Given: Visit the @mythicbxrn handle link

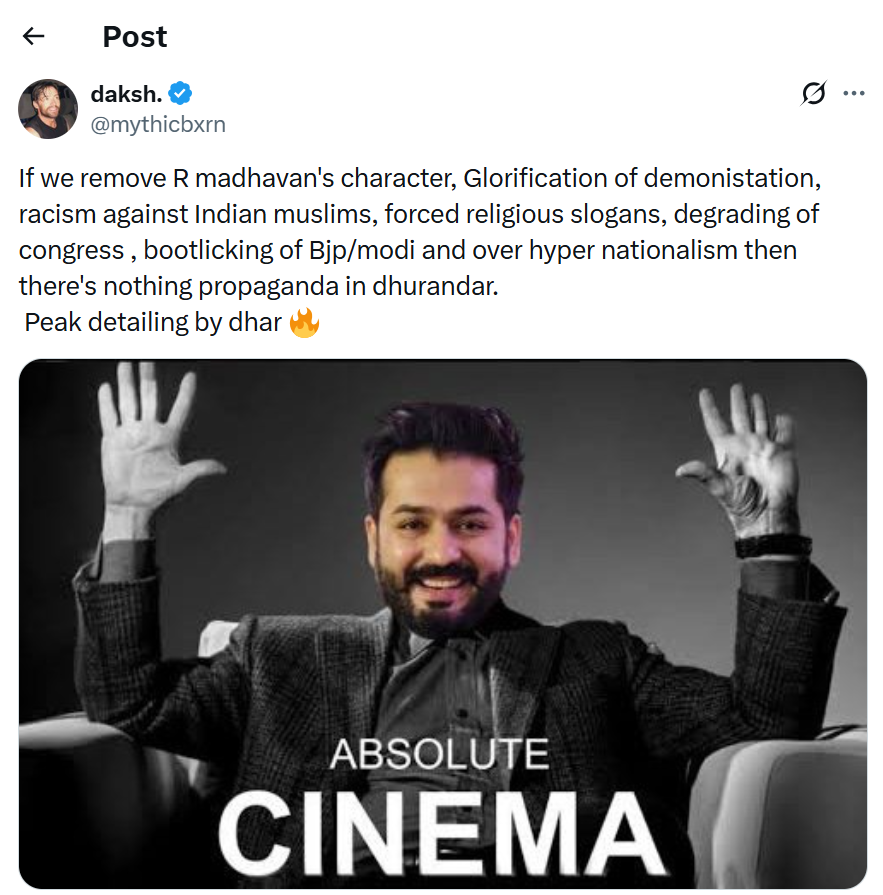Looking at the screenshot, I should click(158, 124).
